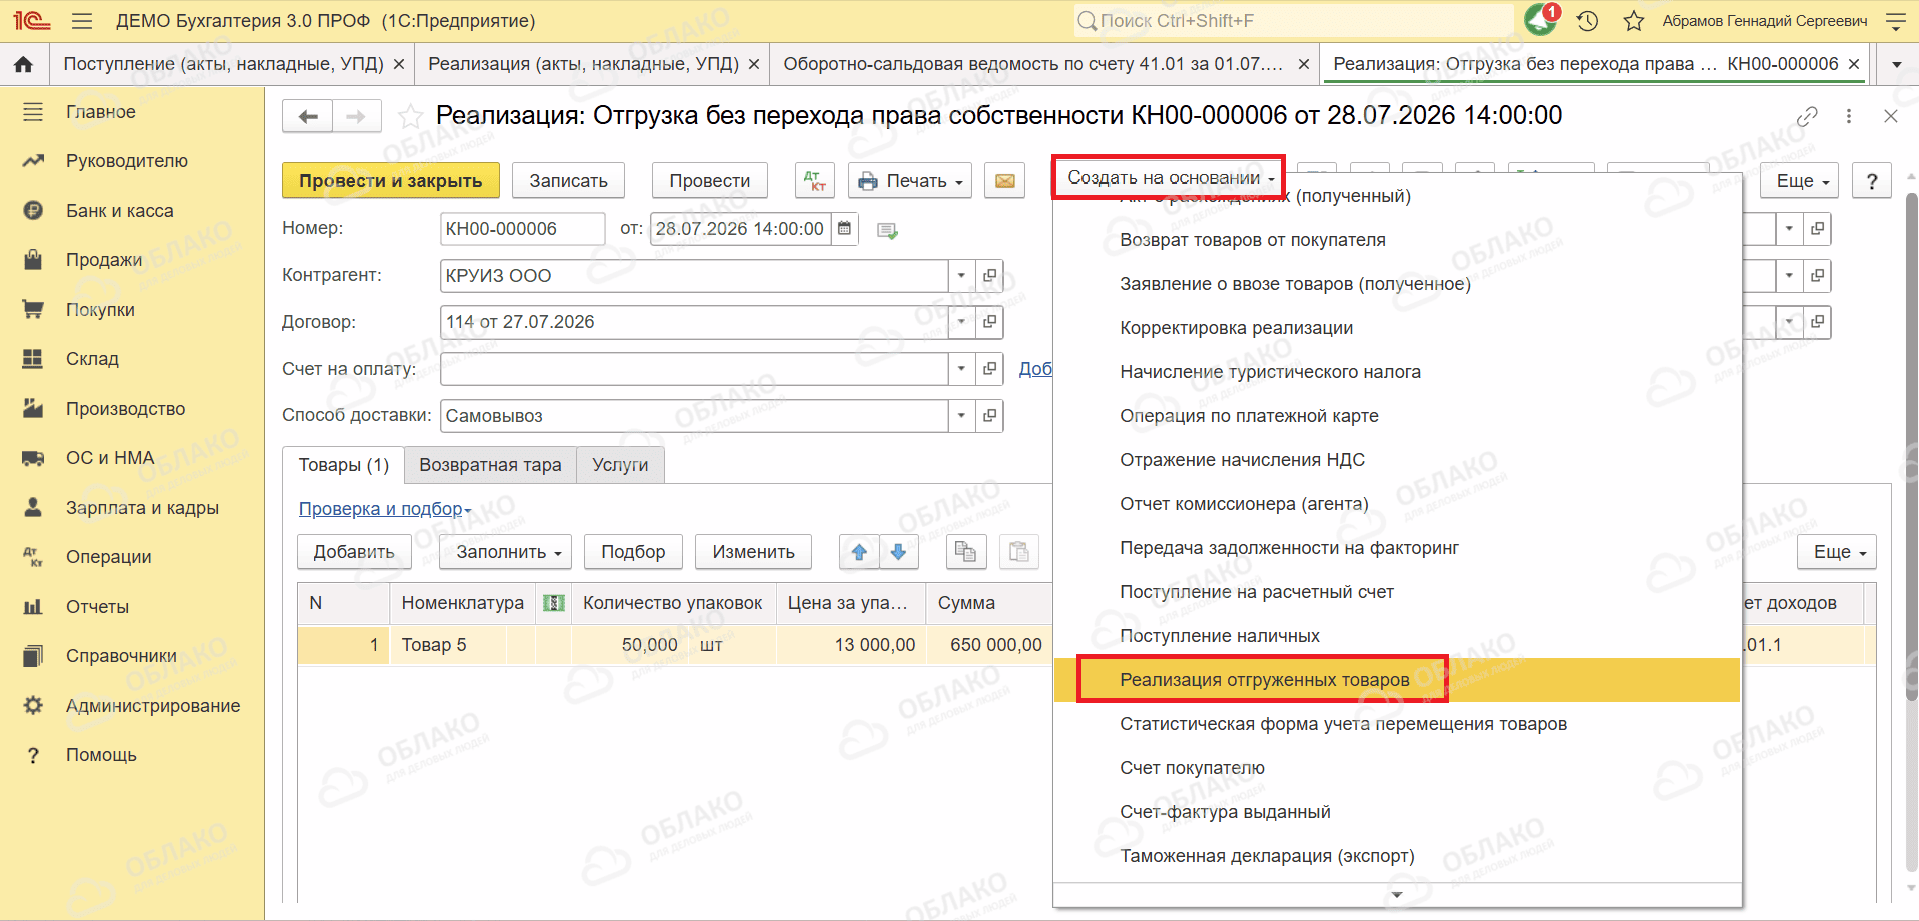
Task: Open the document more-actions dots menu
Action: click(x=1849, y=117)
